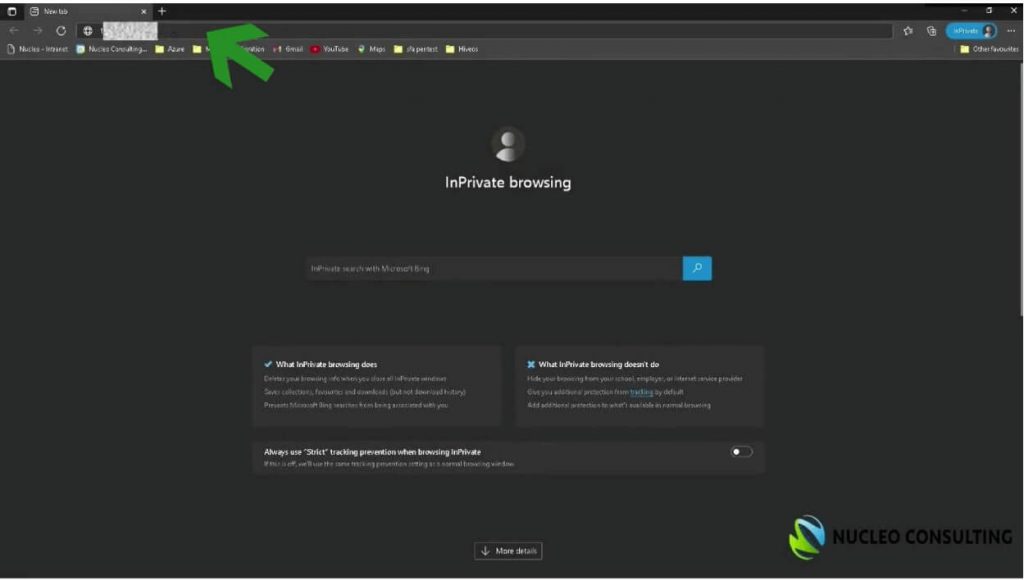Screen dimensions: 1024x580
Task: Go back with the back arrow
Action: click(14, 31)
